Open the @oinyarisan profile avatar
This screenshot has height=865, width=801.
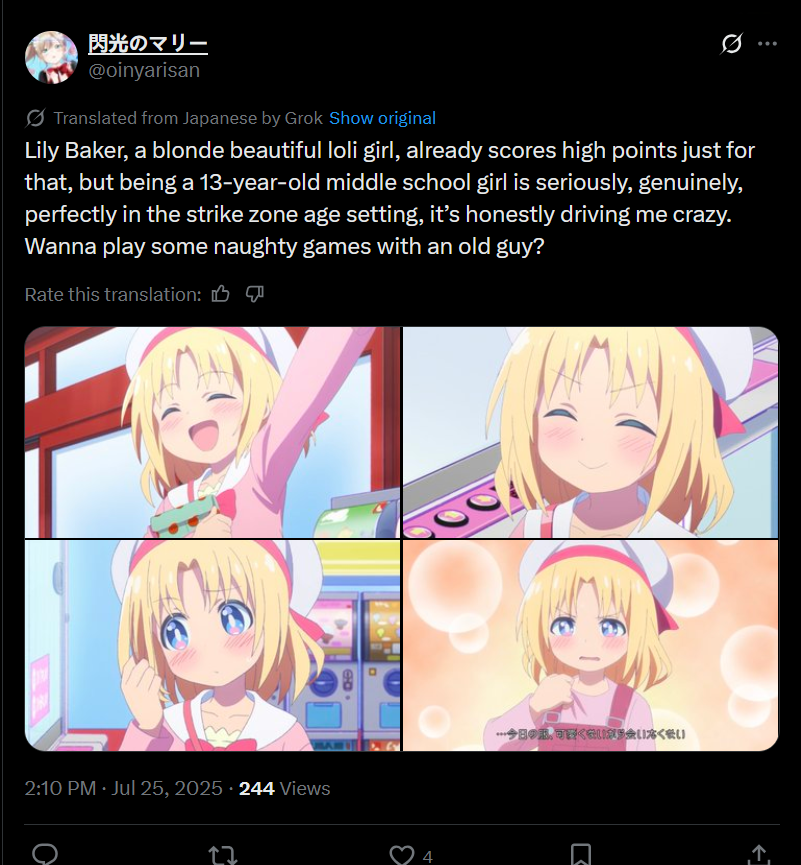click(51, 57)
